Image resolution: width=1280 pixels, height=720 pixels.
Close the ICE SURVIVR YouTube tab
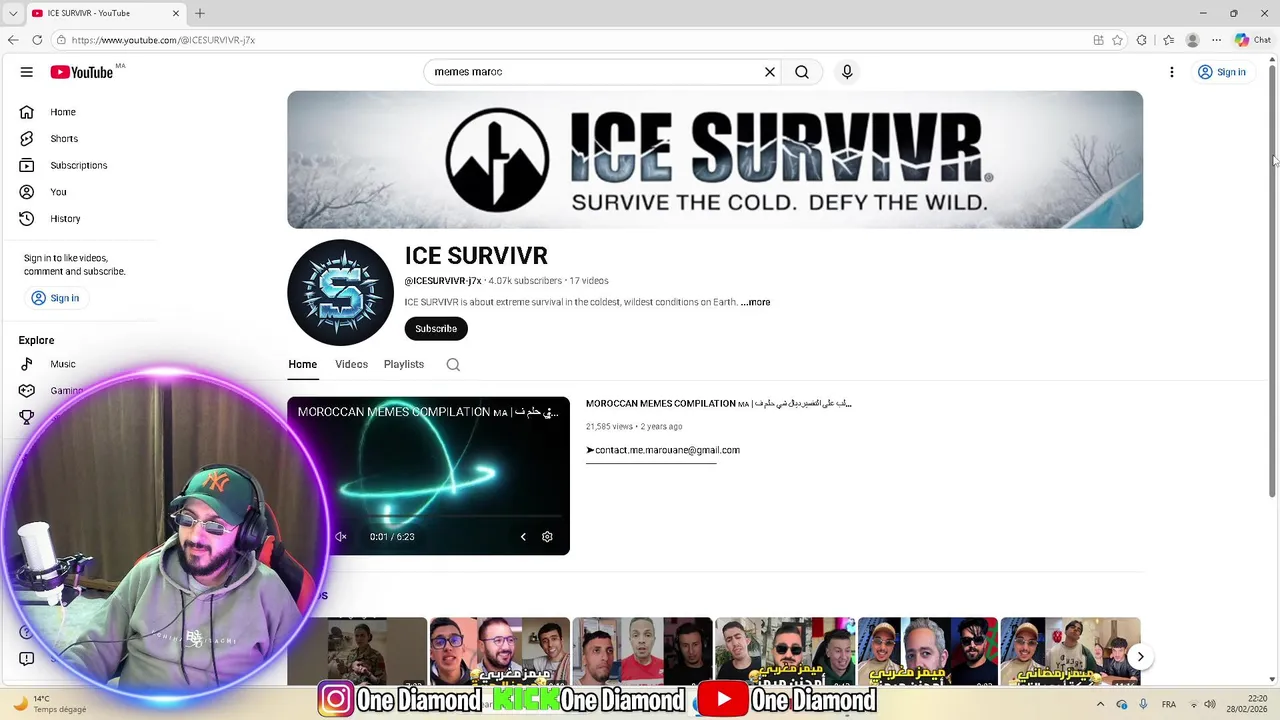click(176, 13)
